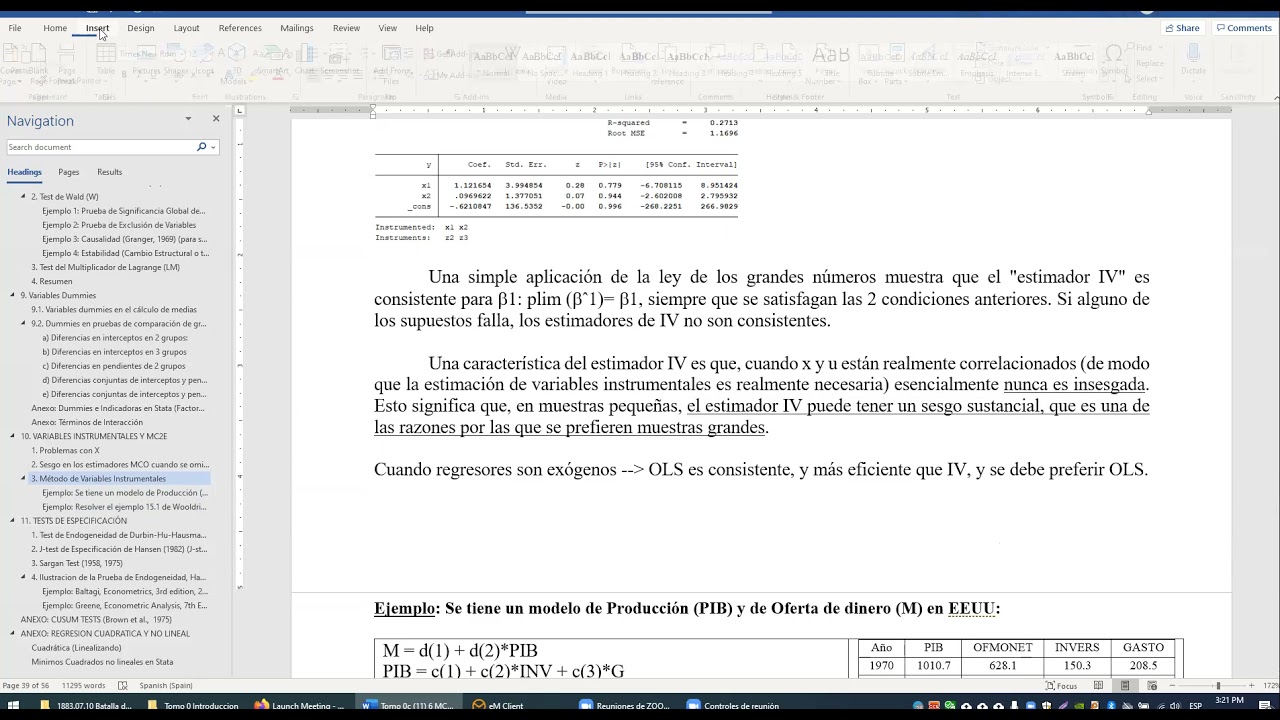Image resolution: width=1280 pixels, height=720 pixels.
Task: Go to 'Anexo: Términos de Interacción' heading
Action: point(87,422)
